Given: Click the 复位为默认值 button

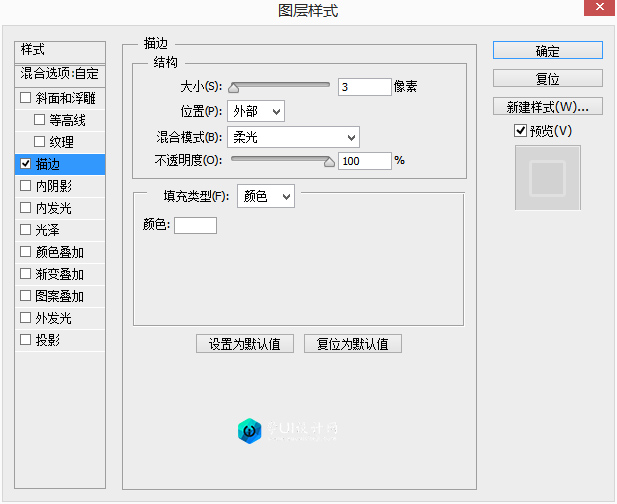Looking at the screenshot, I should pos(353,344).
